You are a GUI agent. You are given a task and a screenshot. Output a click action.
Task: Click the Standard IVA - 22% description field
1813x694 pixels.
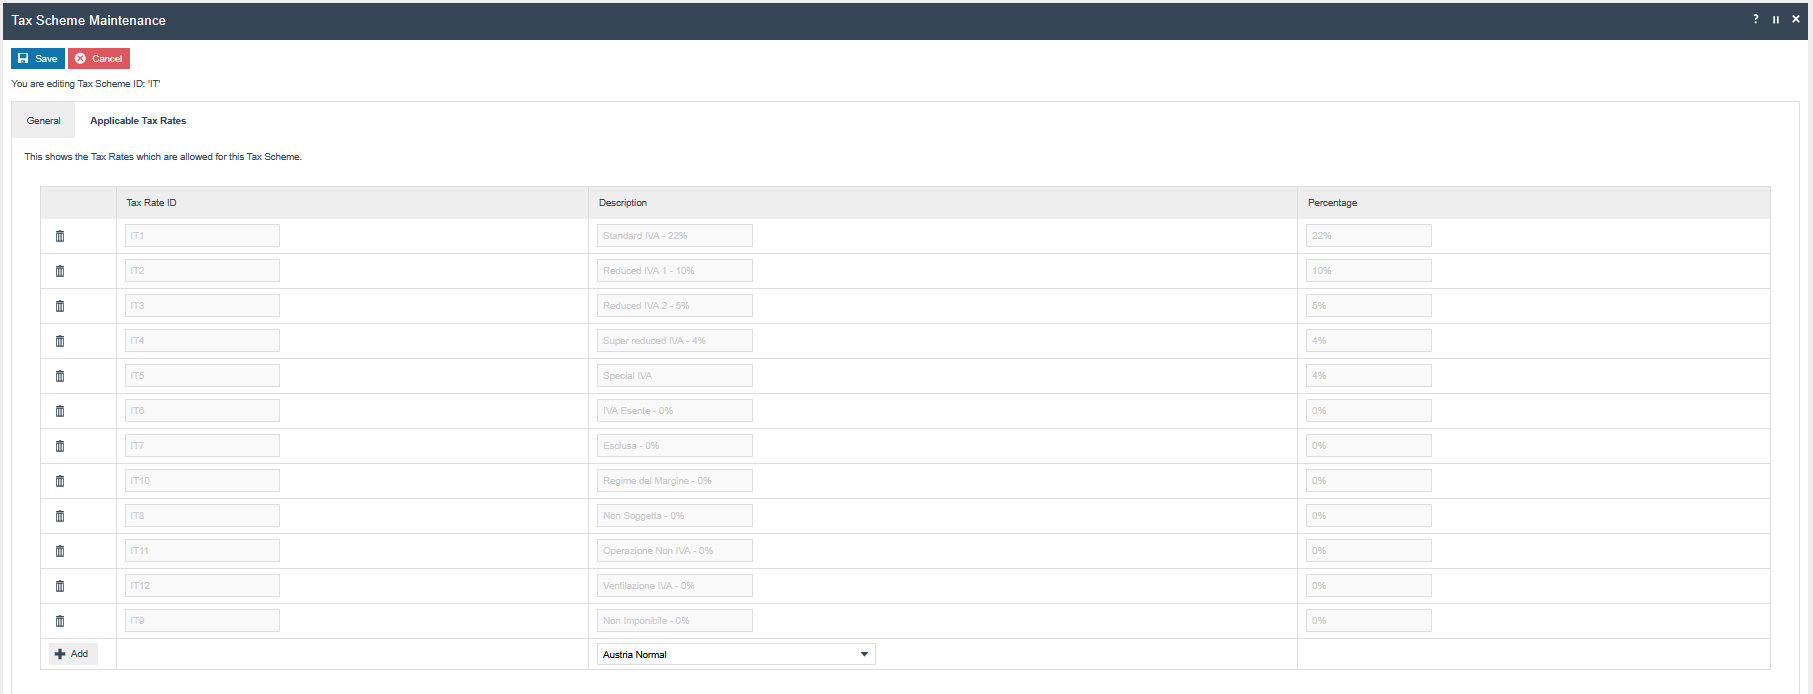pos(675,236)
